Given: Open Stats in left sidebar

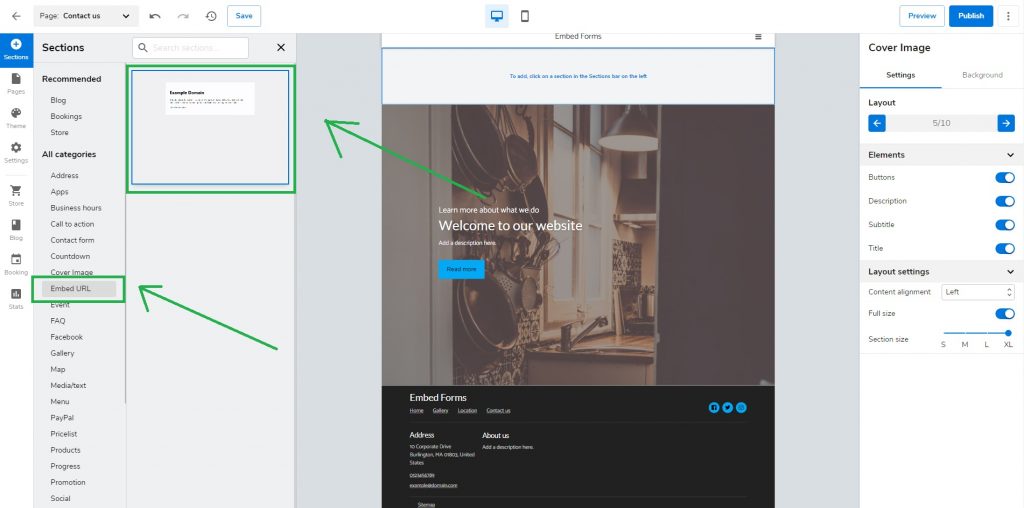Looking at the screenshot, I should (16, 298).
